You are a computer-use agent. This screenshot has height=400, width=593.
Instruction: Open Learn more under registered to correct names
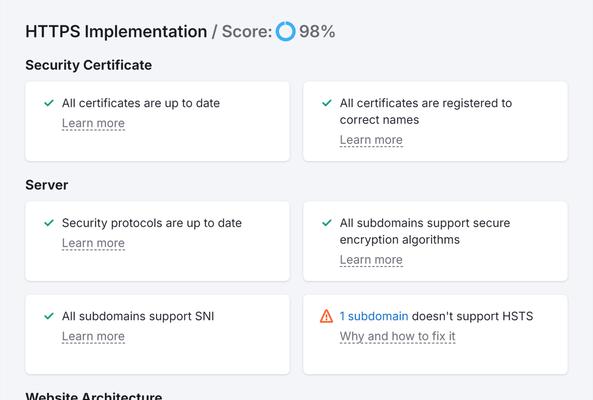coord(371,140)
